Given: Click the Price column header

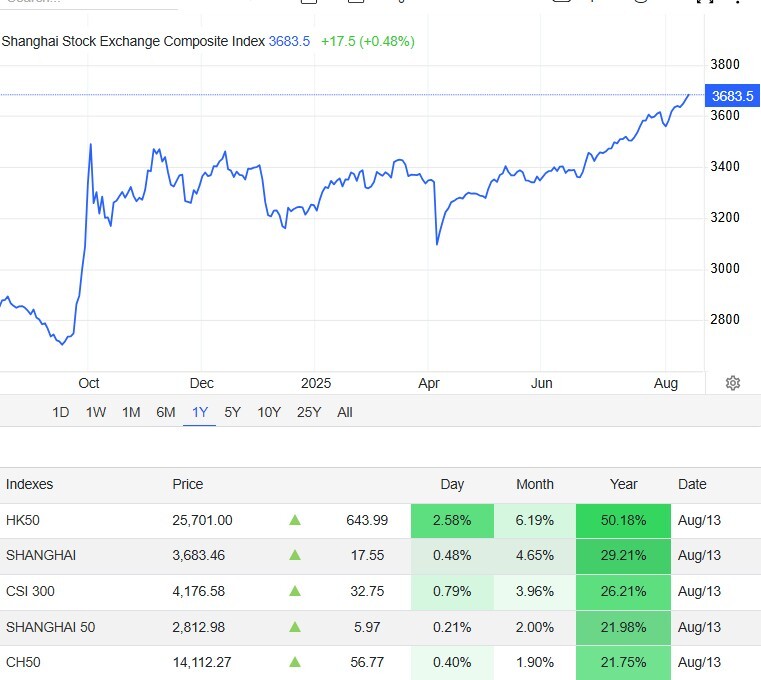Looking at the screenshot, I should point(188,484).
